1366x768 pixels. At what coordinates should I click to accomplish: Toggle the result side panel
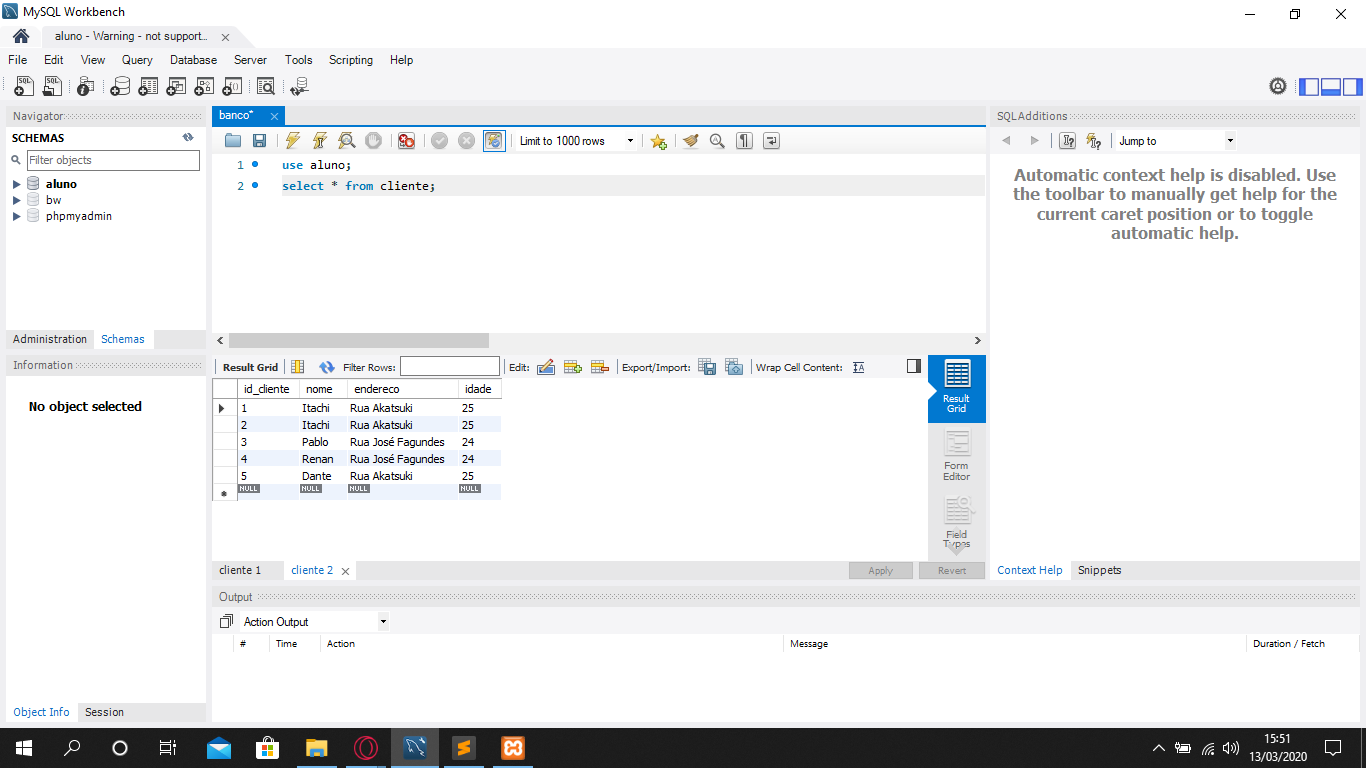tap(914, 366)
